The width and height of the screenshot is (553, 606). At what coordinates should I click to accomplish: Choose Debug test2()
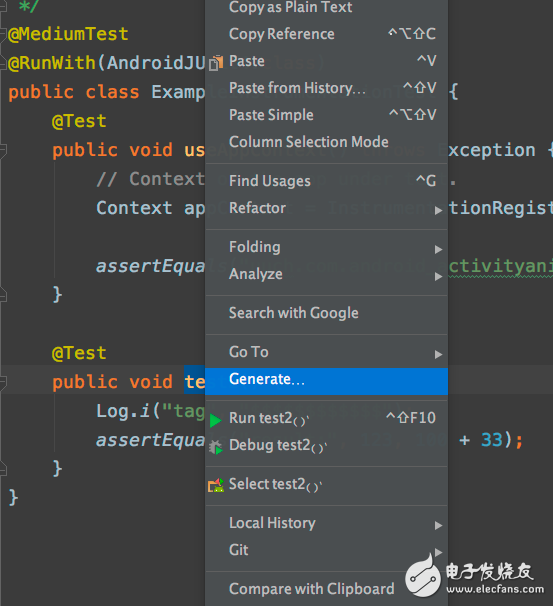[x=326, y=445]
